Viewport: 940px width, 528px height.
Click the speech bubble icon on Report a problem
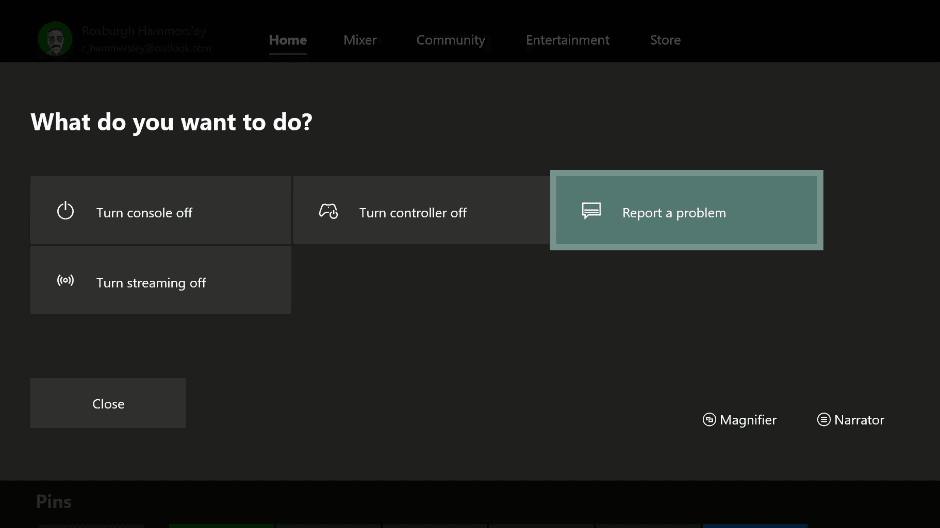[x=591, y=211]
